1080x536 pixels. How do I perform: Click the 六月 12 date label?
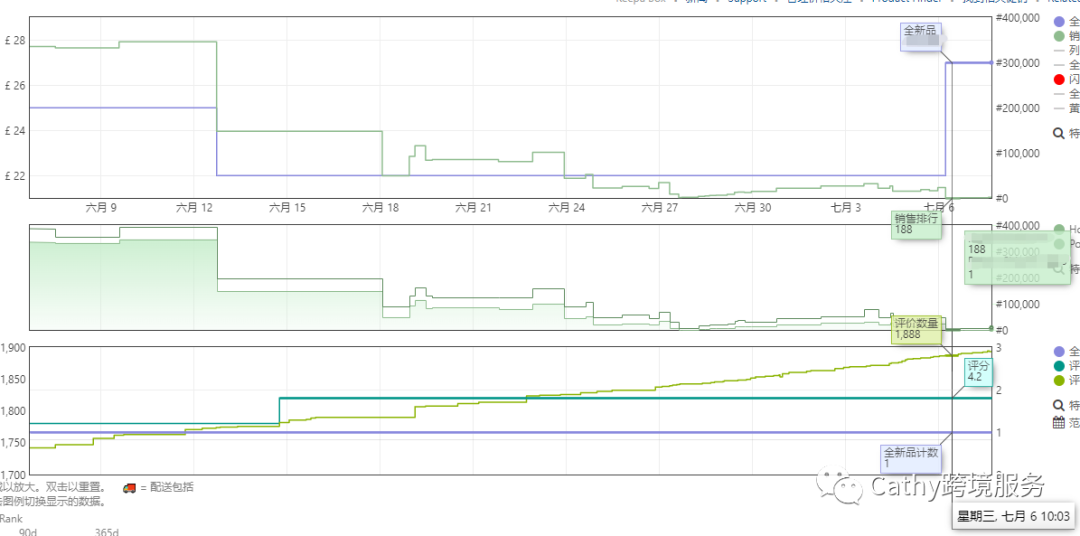(194, 207)
